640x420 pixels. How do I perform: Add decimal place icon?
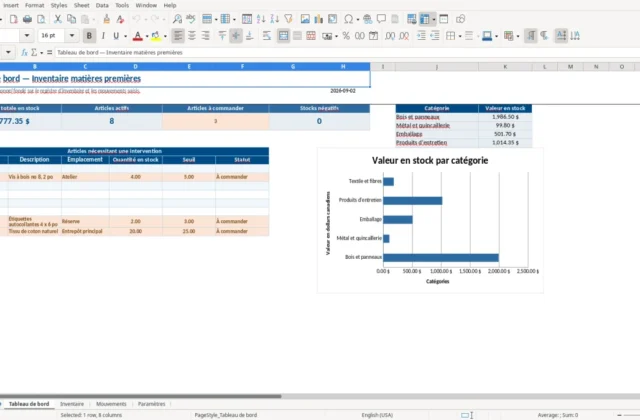coord(390,36)
